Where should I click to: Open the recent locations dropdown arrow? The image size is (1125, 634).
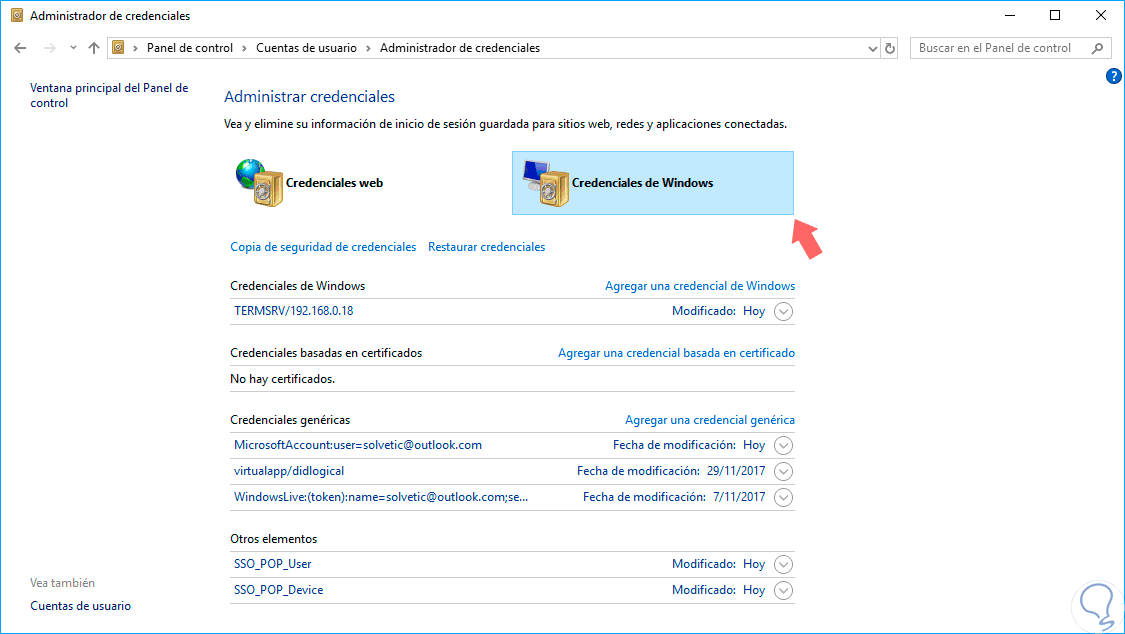pyautogui.click(x=73, y=48)
